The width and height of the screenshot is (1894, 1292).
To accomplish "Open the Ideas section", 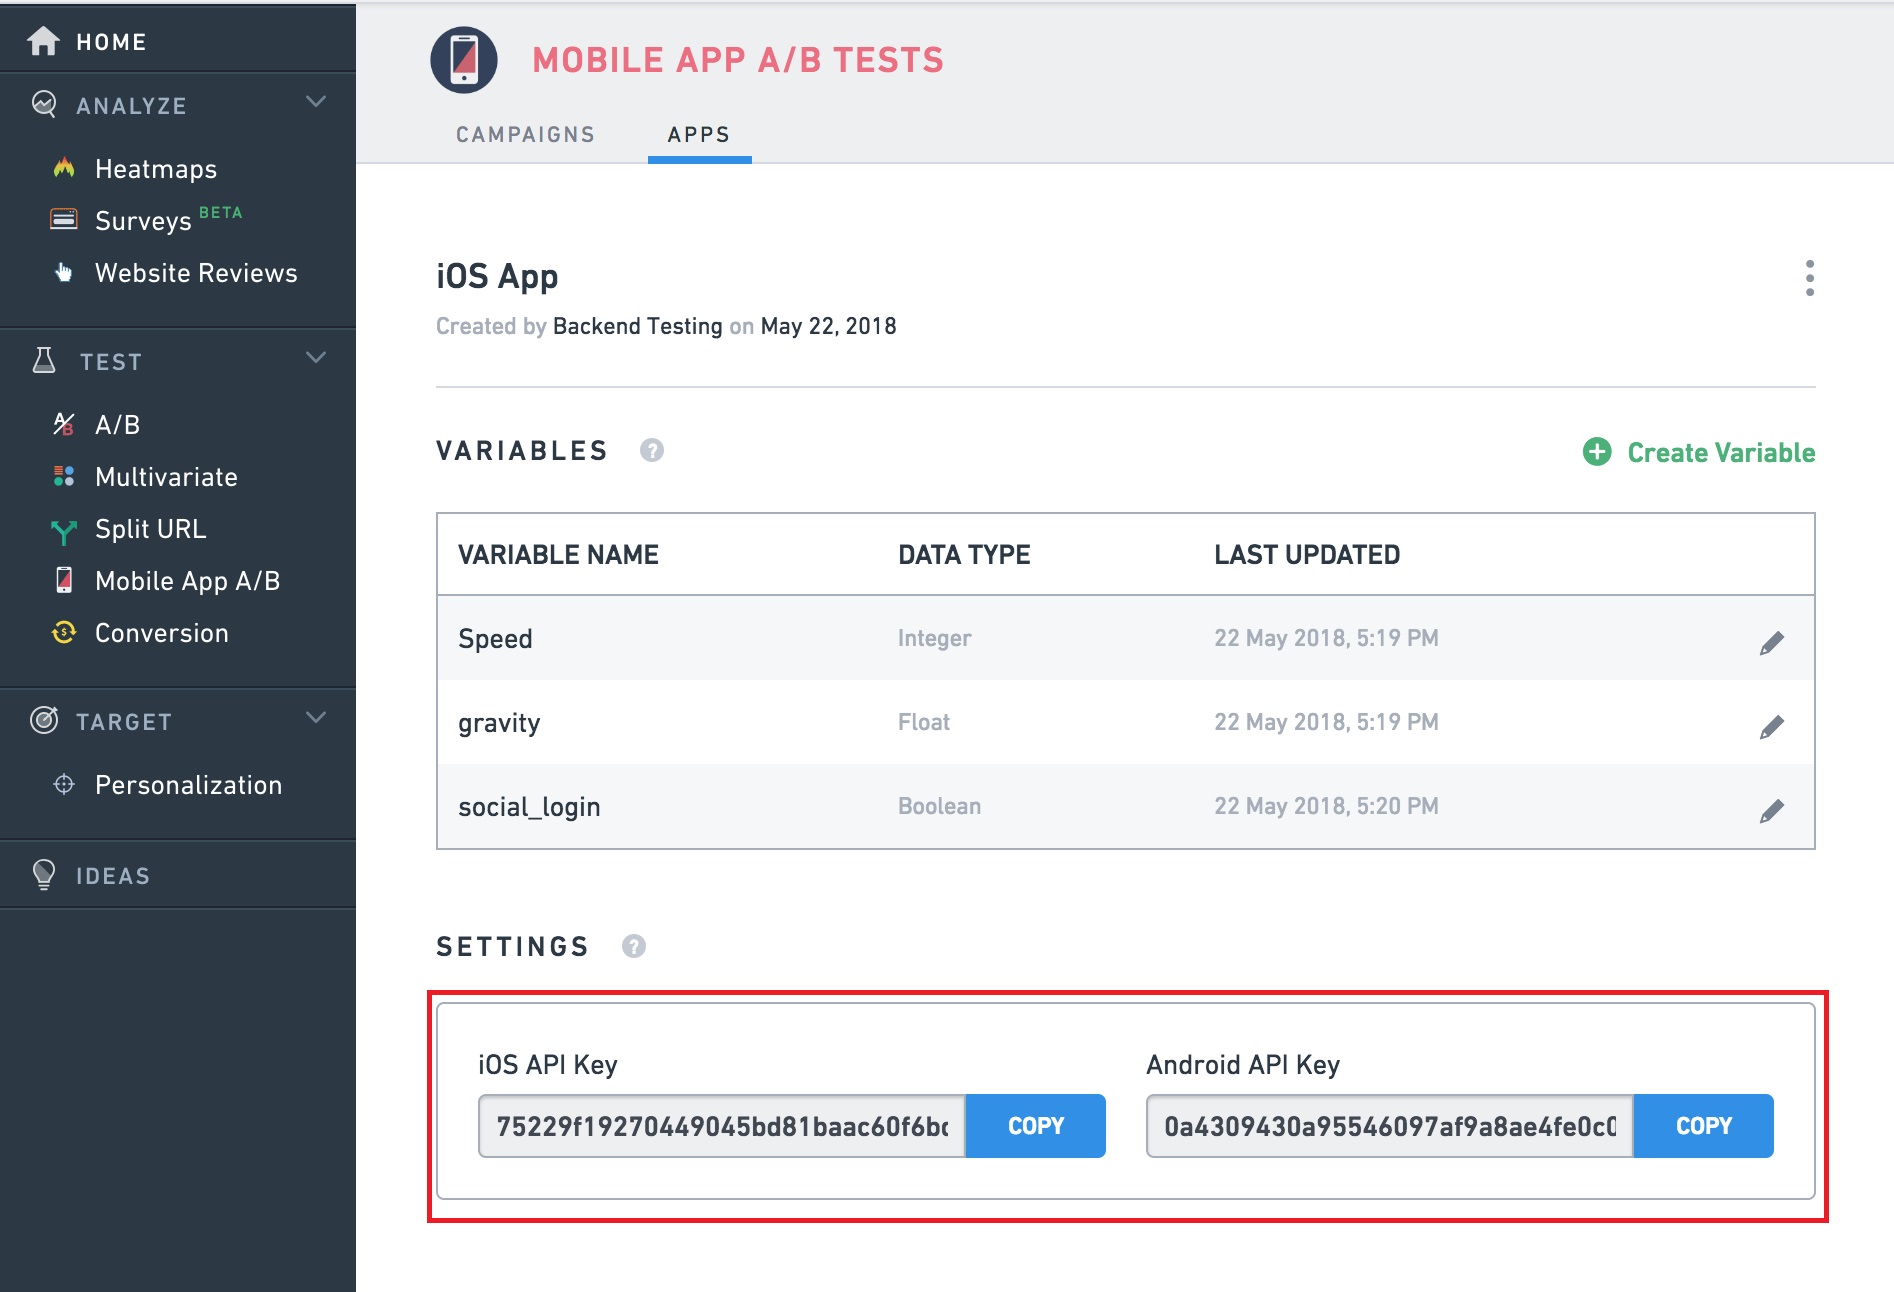I will 113,876.
